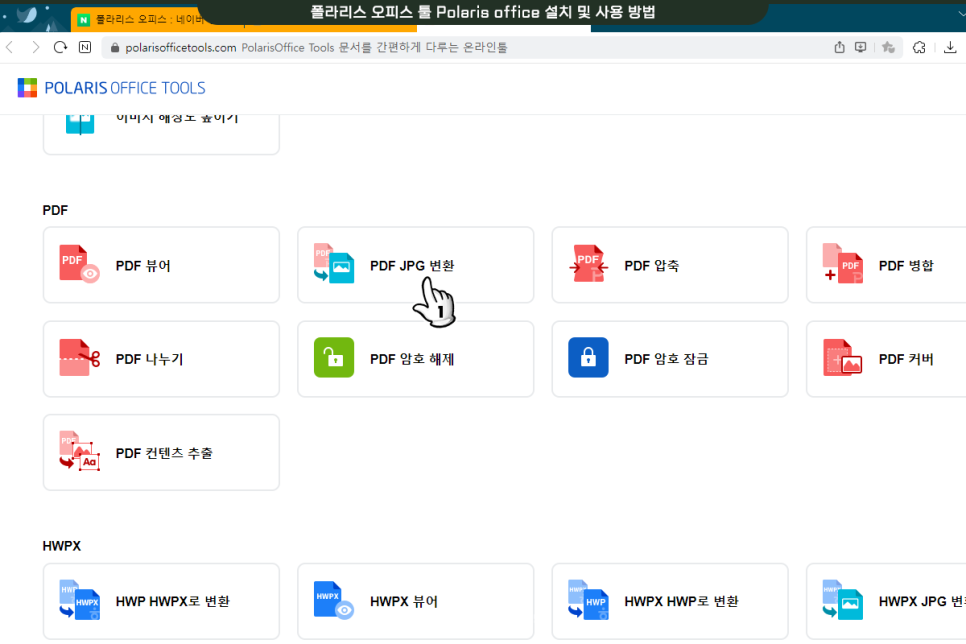Image resolution: width=966 pixels, height=644 pixels.
Task: Click the HWP HWPX로 변환 icon
Action: click(78, 601)
